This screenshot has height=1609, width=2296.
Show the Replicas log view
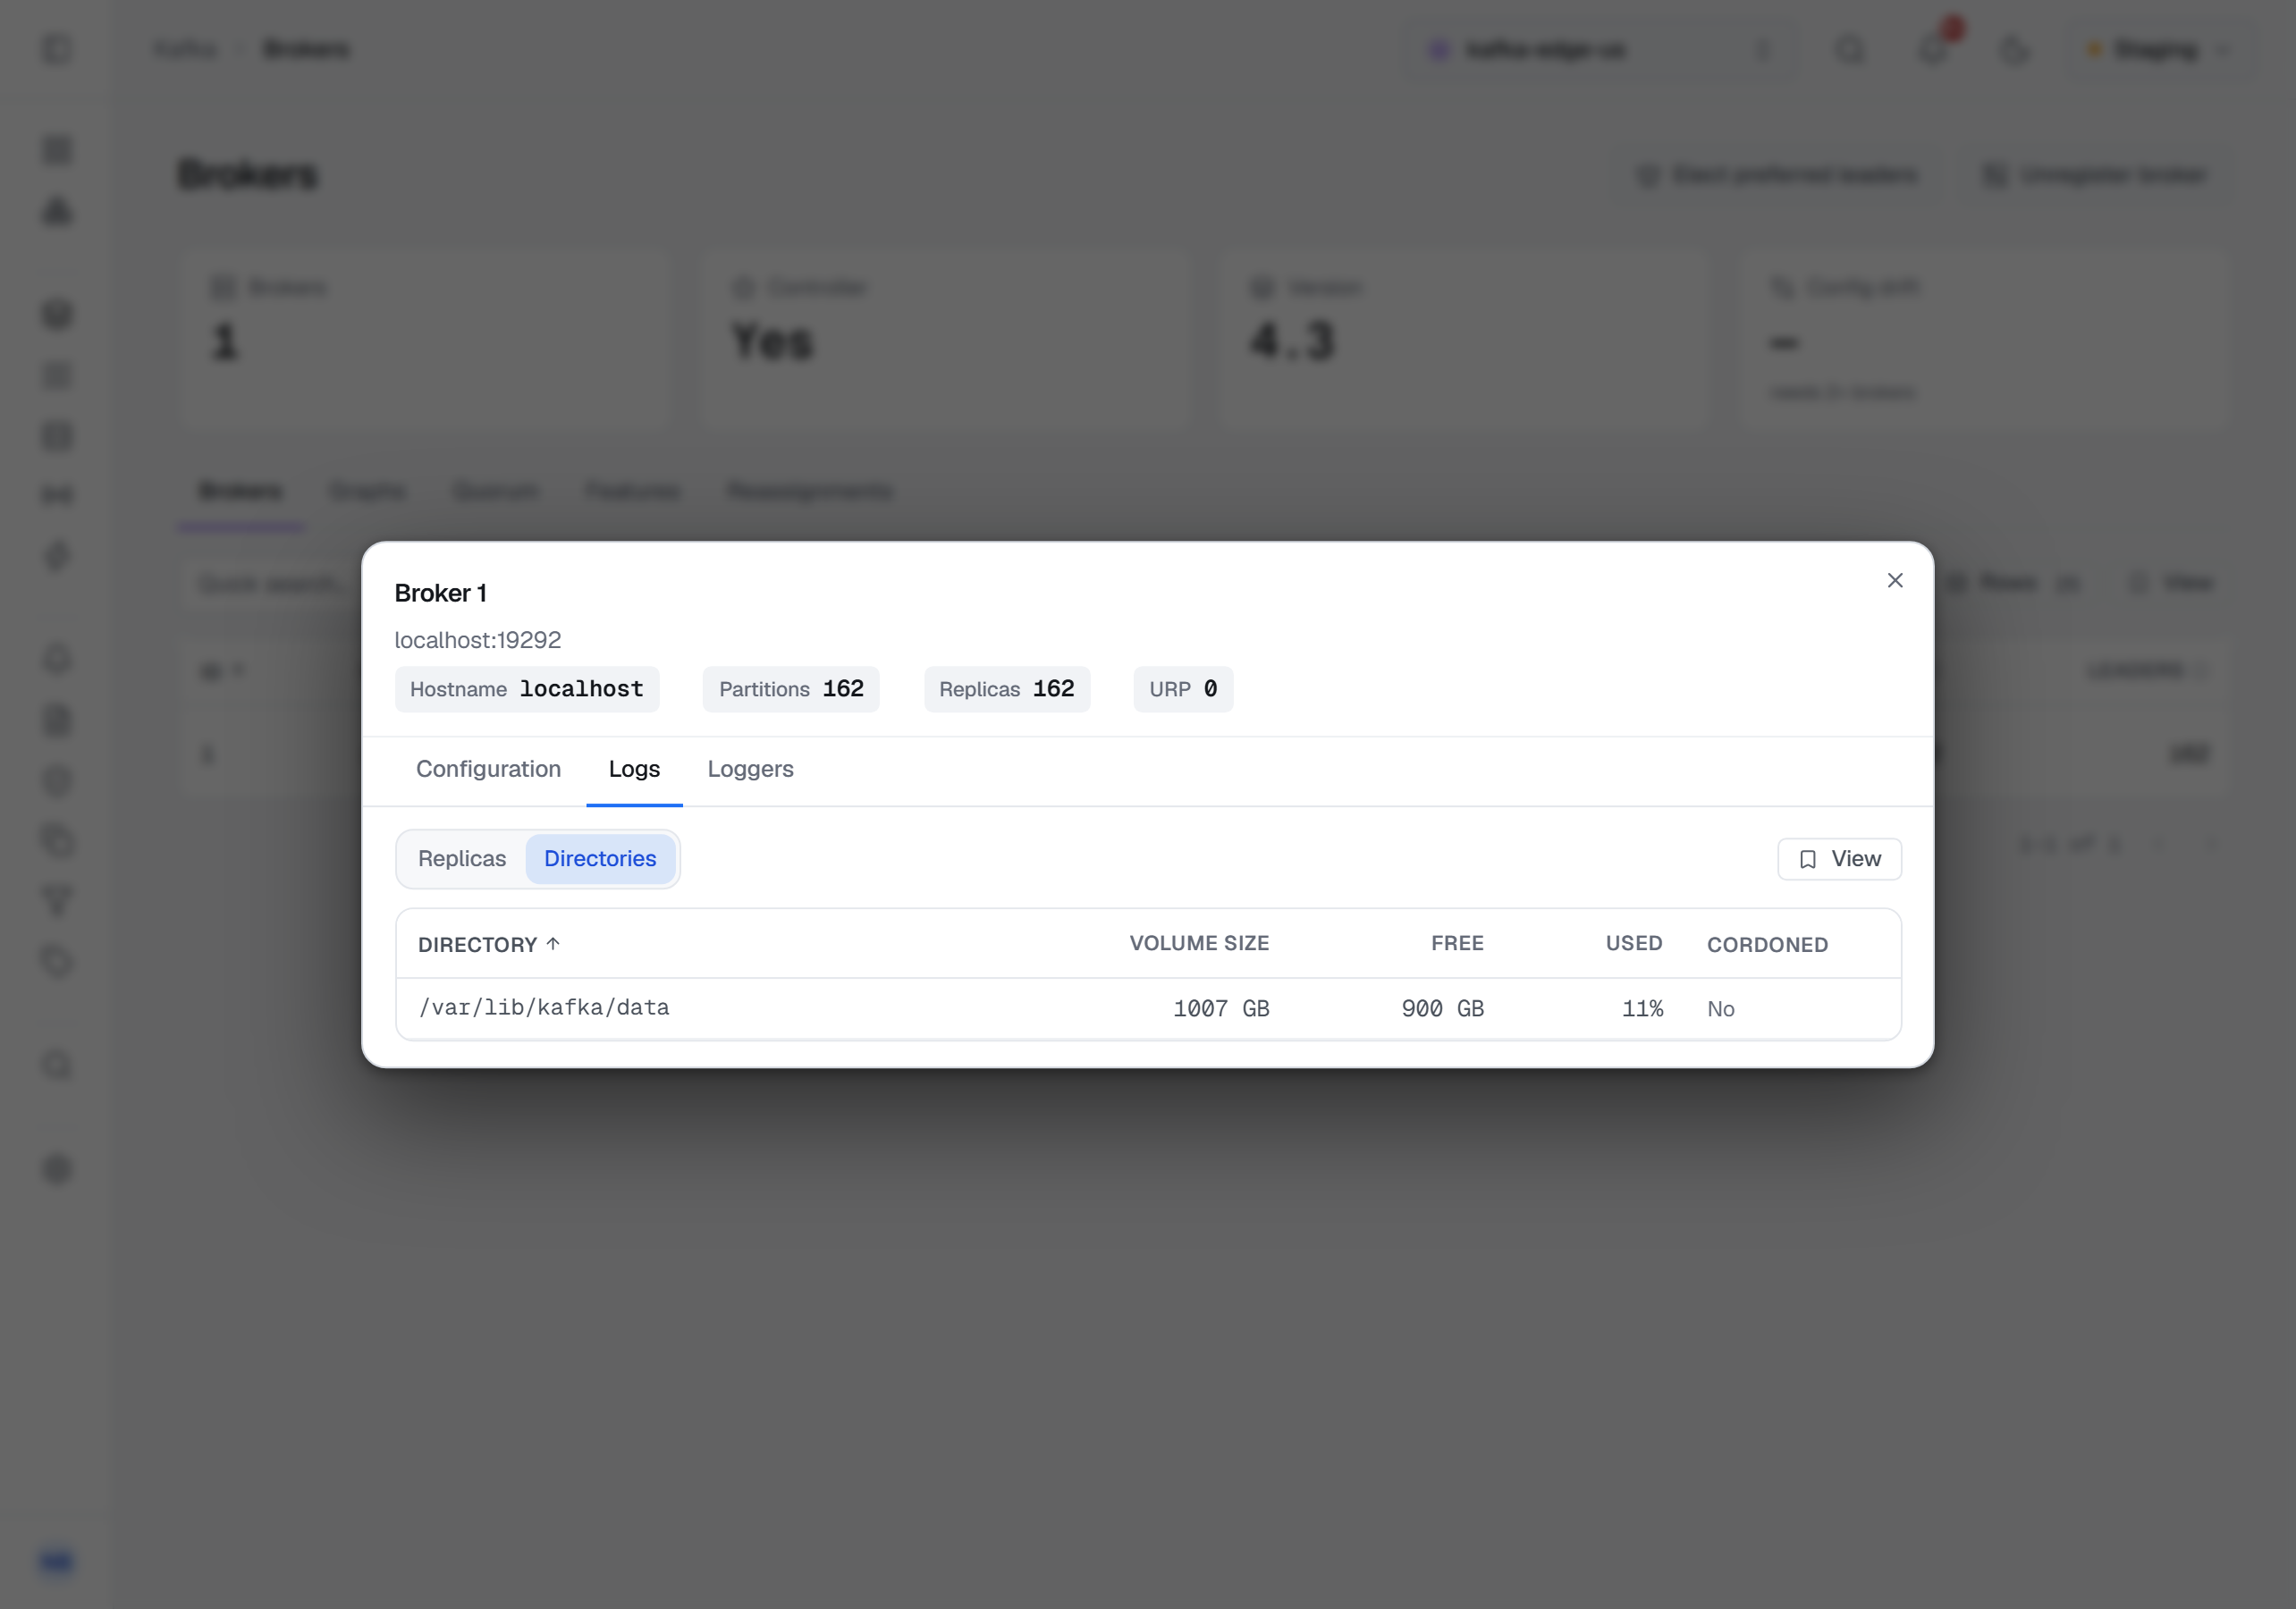click(462, 859)
